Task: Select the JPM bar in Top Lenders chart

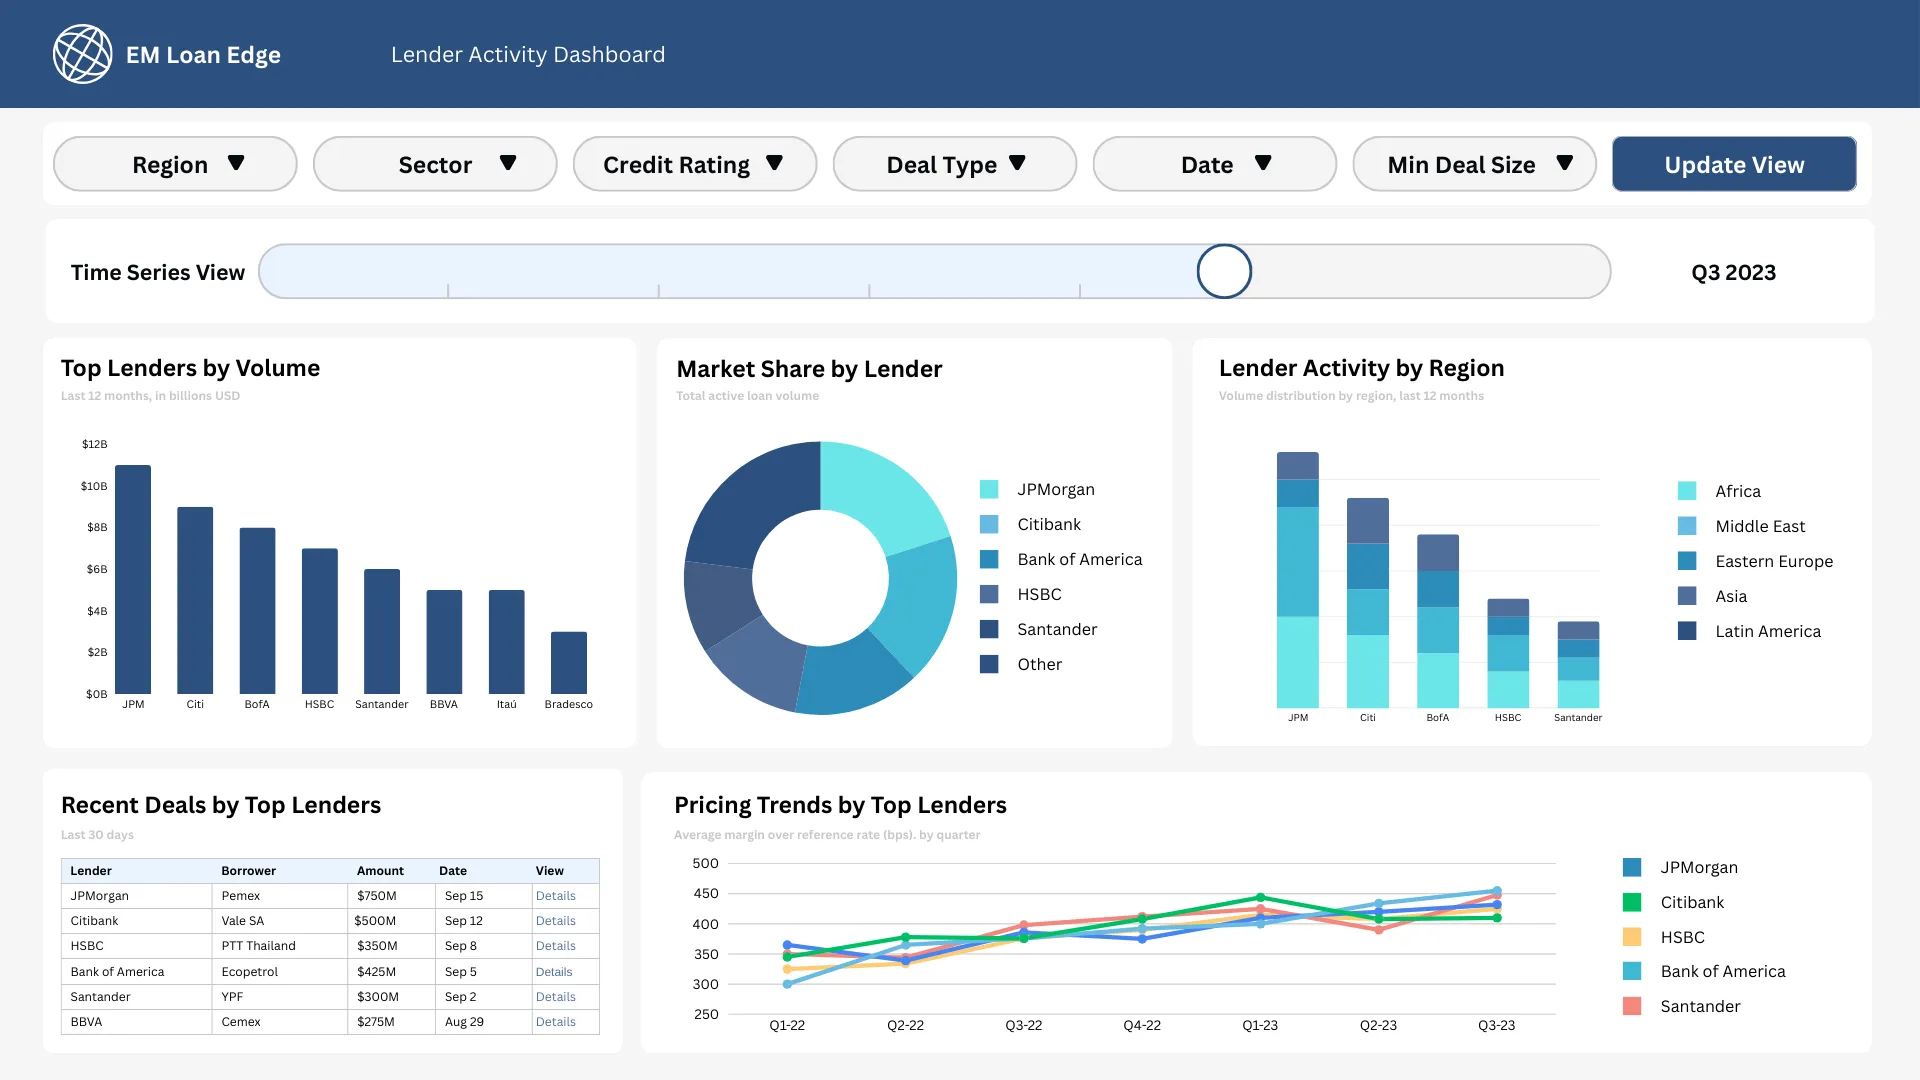Action: click(x=133, y=579)
